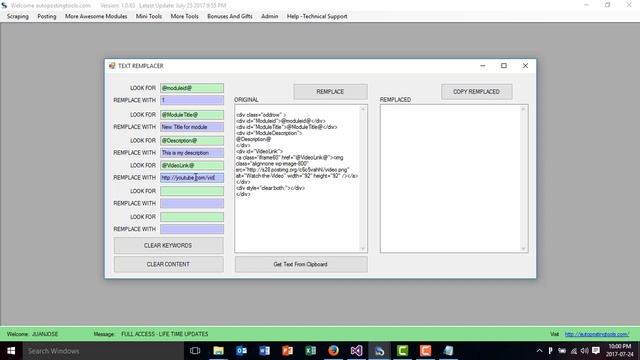Image resolution: width=640 pixels, height=360 pixels.
Task: Focus the @moduleid@ look-for field
Action: click(x=192, y=88)
